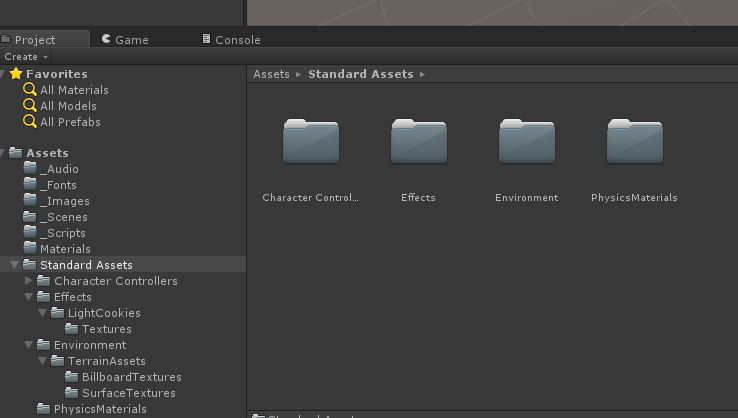Collapse the TerrainAssets tree arrow
Viewport: 738px width, 418px height.
[x=42, y=361]
